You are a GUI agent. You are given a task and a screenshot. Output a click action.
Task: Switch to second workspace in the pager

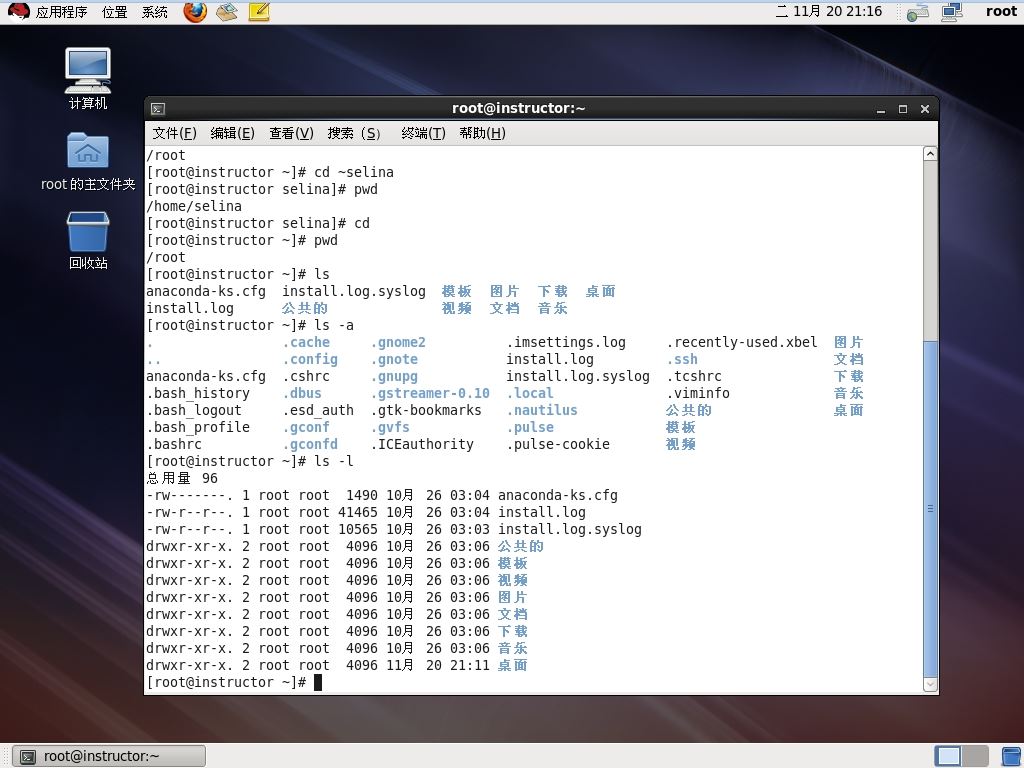tap(975, 756)
